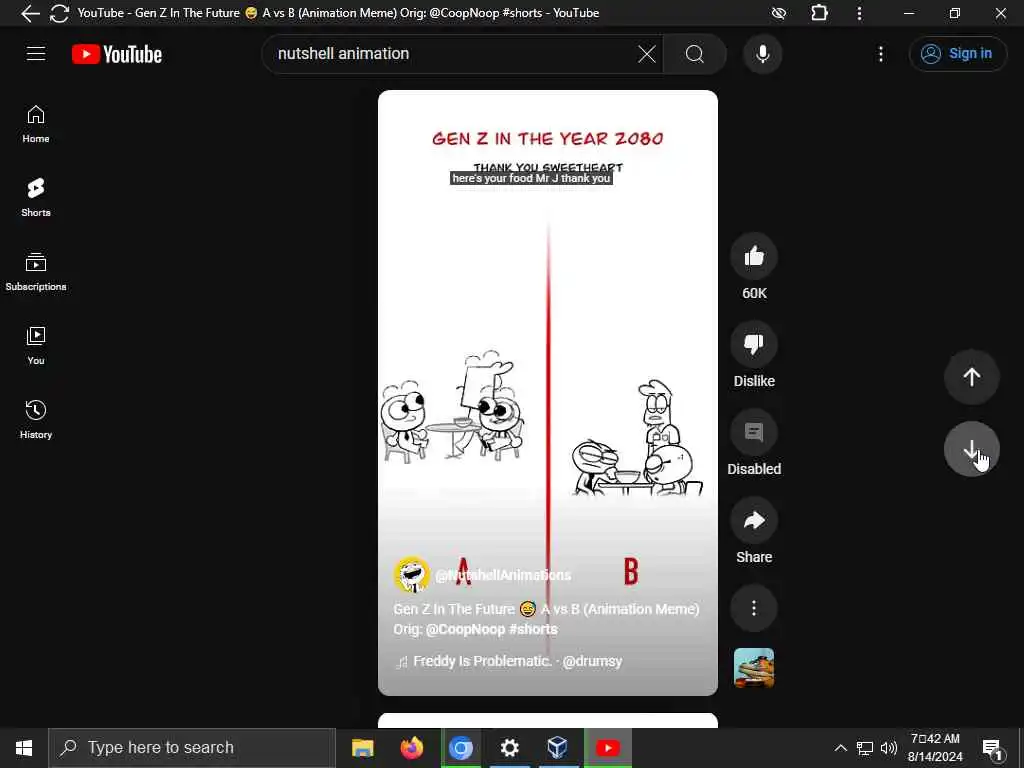
Task: Search with your voice using the microphone
Action: tap(762, 54)
